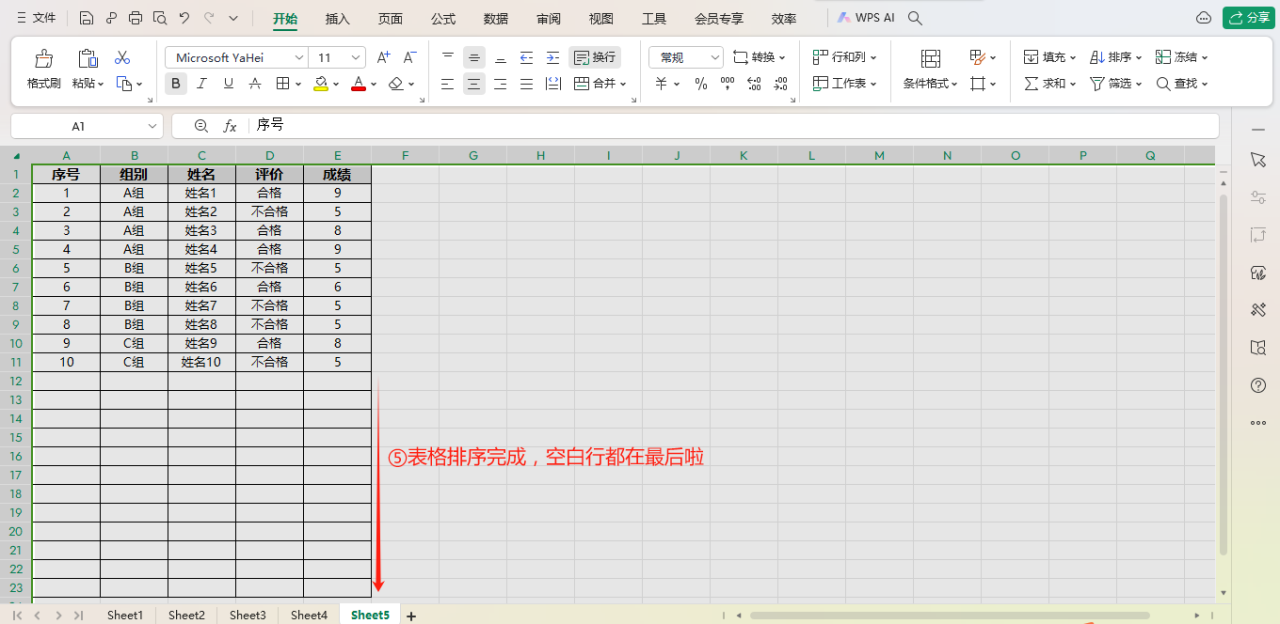This screenshot has height=624, width=1280.
Task: Toggle Wrap Text (换行)
Action: click(594, 58)
